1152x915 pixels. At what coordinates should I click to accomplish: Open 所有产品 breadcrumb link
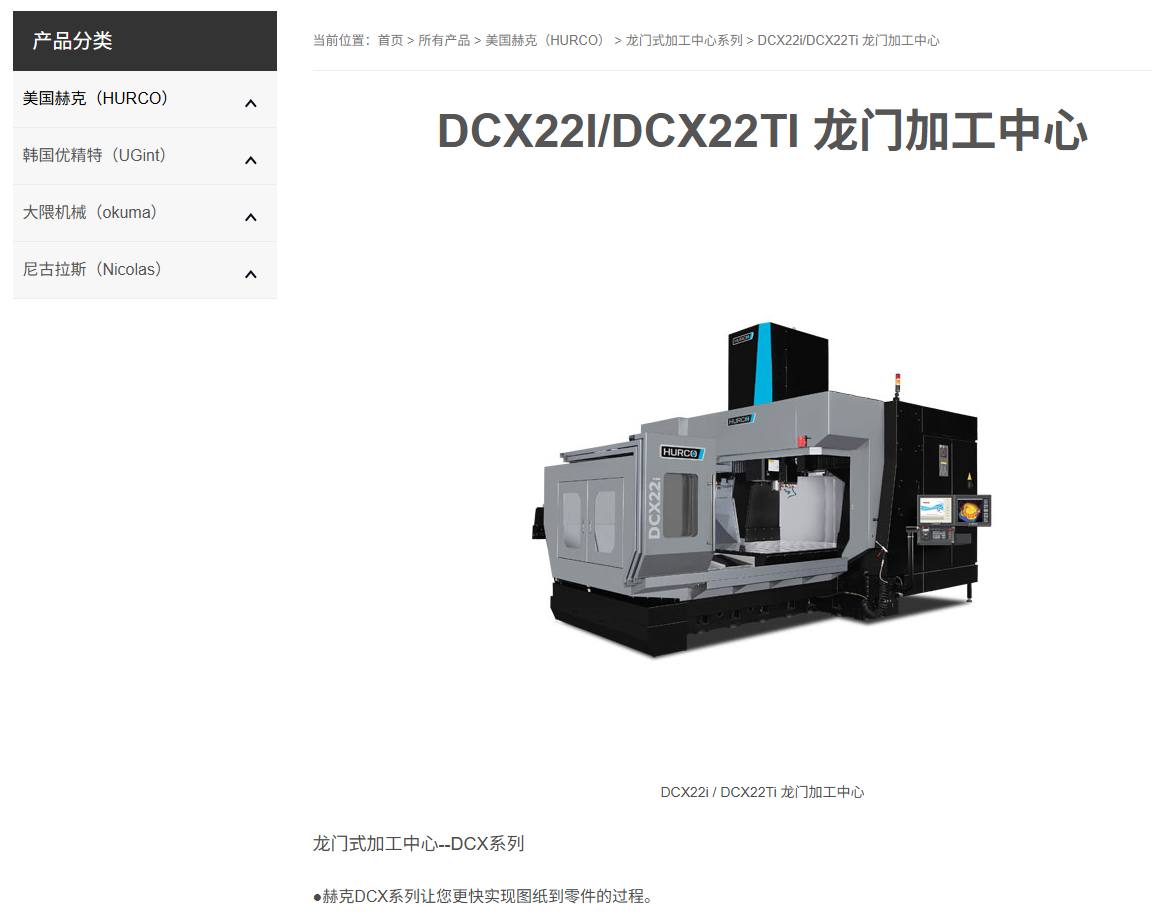(x=444, y=40)
